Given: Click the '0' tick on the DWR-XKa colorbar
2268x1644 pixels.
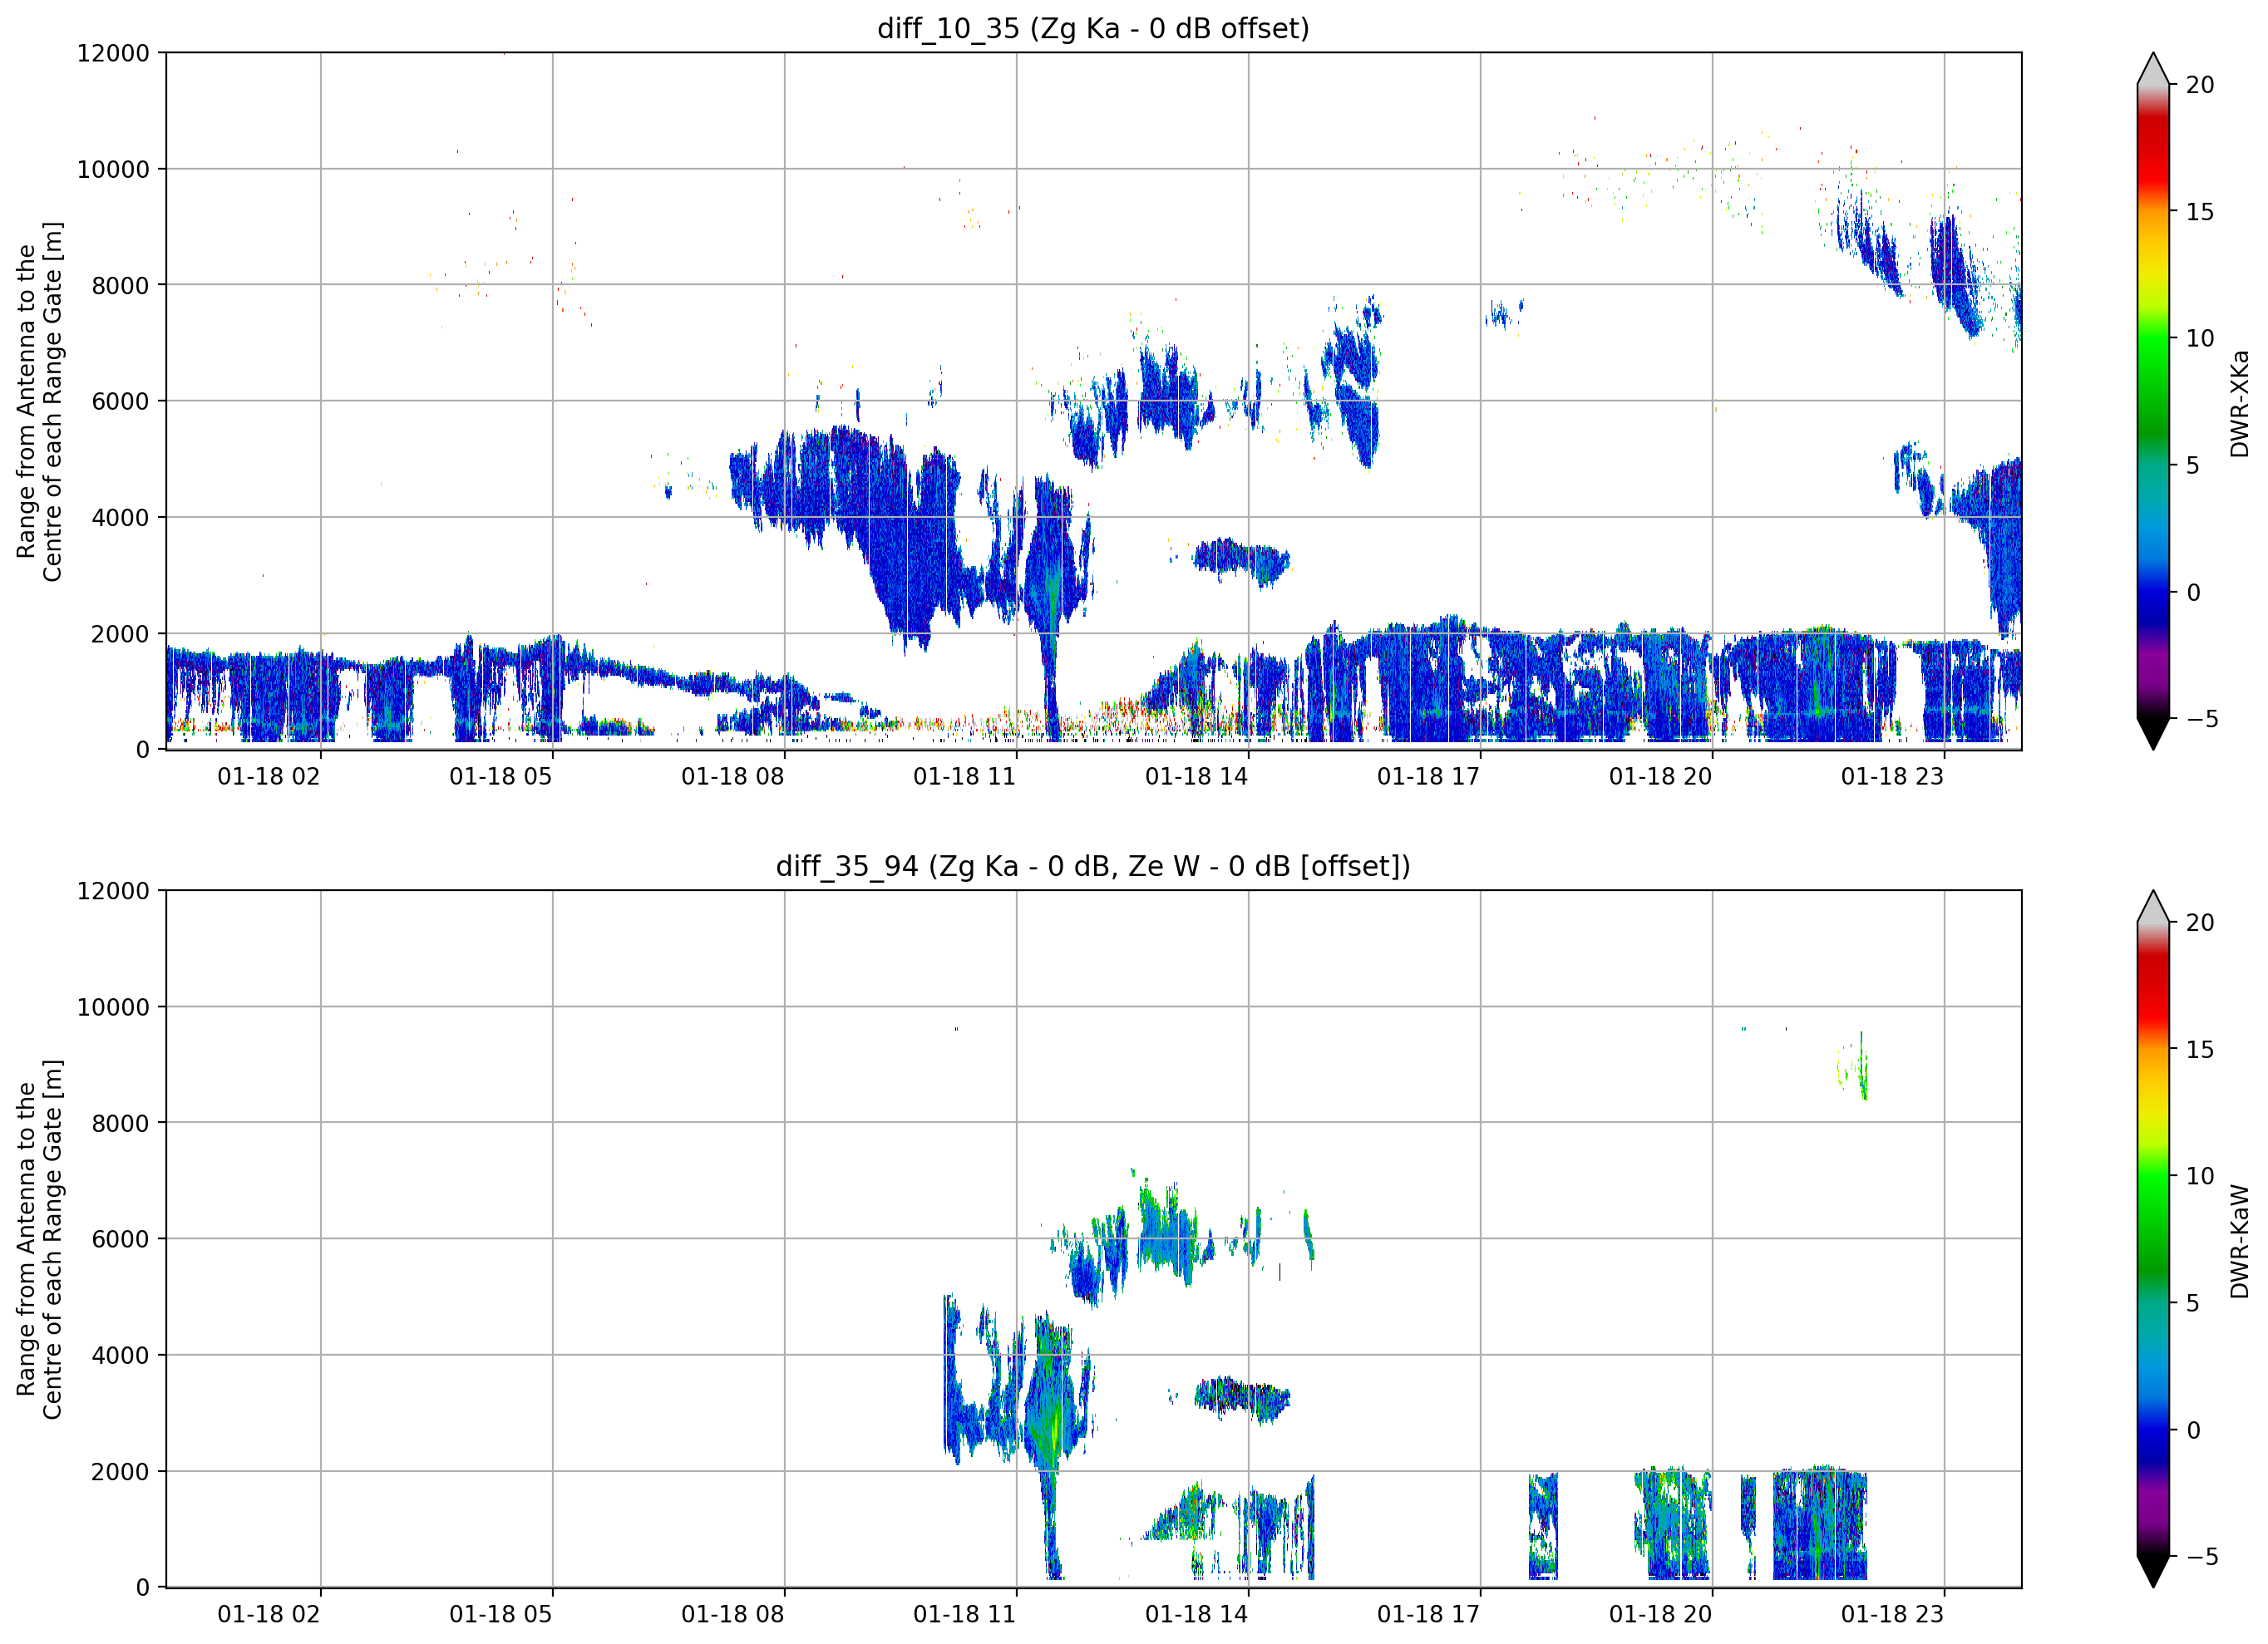Looking at the screenshot, I should pos(2193,593).
